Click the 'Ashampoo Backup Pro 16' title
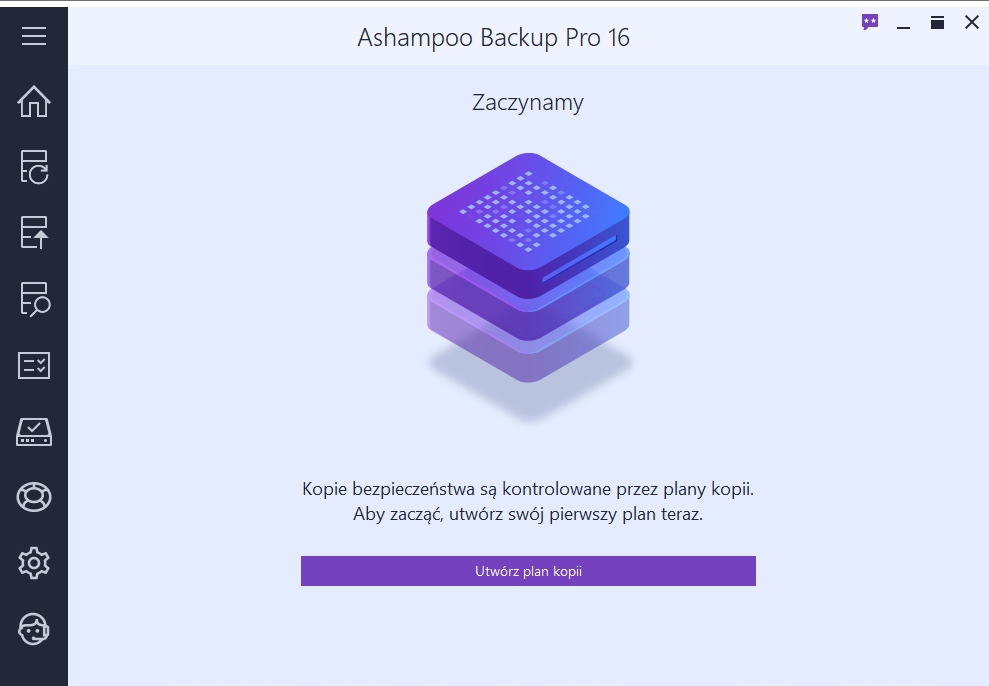Viewport: 989px width, 686px height. point(493,38)
